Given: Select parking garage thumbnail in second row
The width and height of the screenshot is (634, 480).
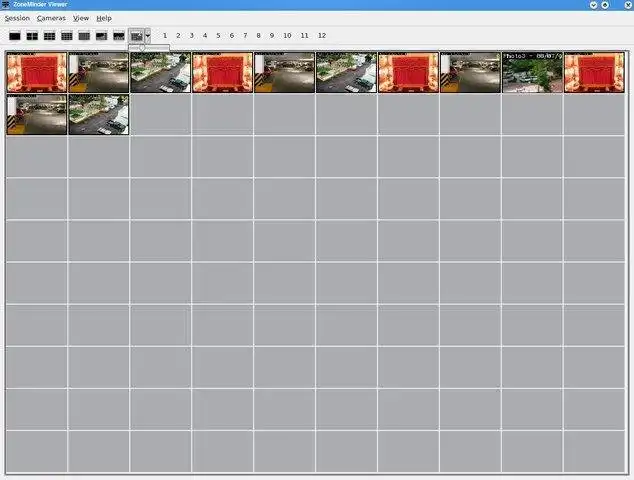Looking at the screenshot, I should (x=37, y=114).
